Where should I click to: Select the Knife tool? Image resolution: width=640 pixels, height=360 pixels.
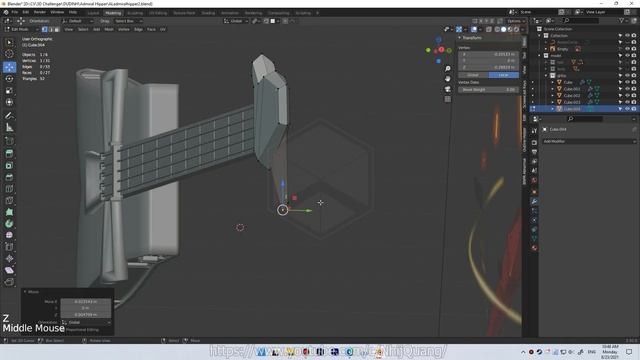click(9, 200)
